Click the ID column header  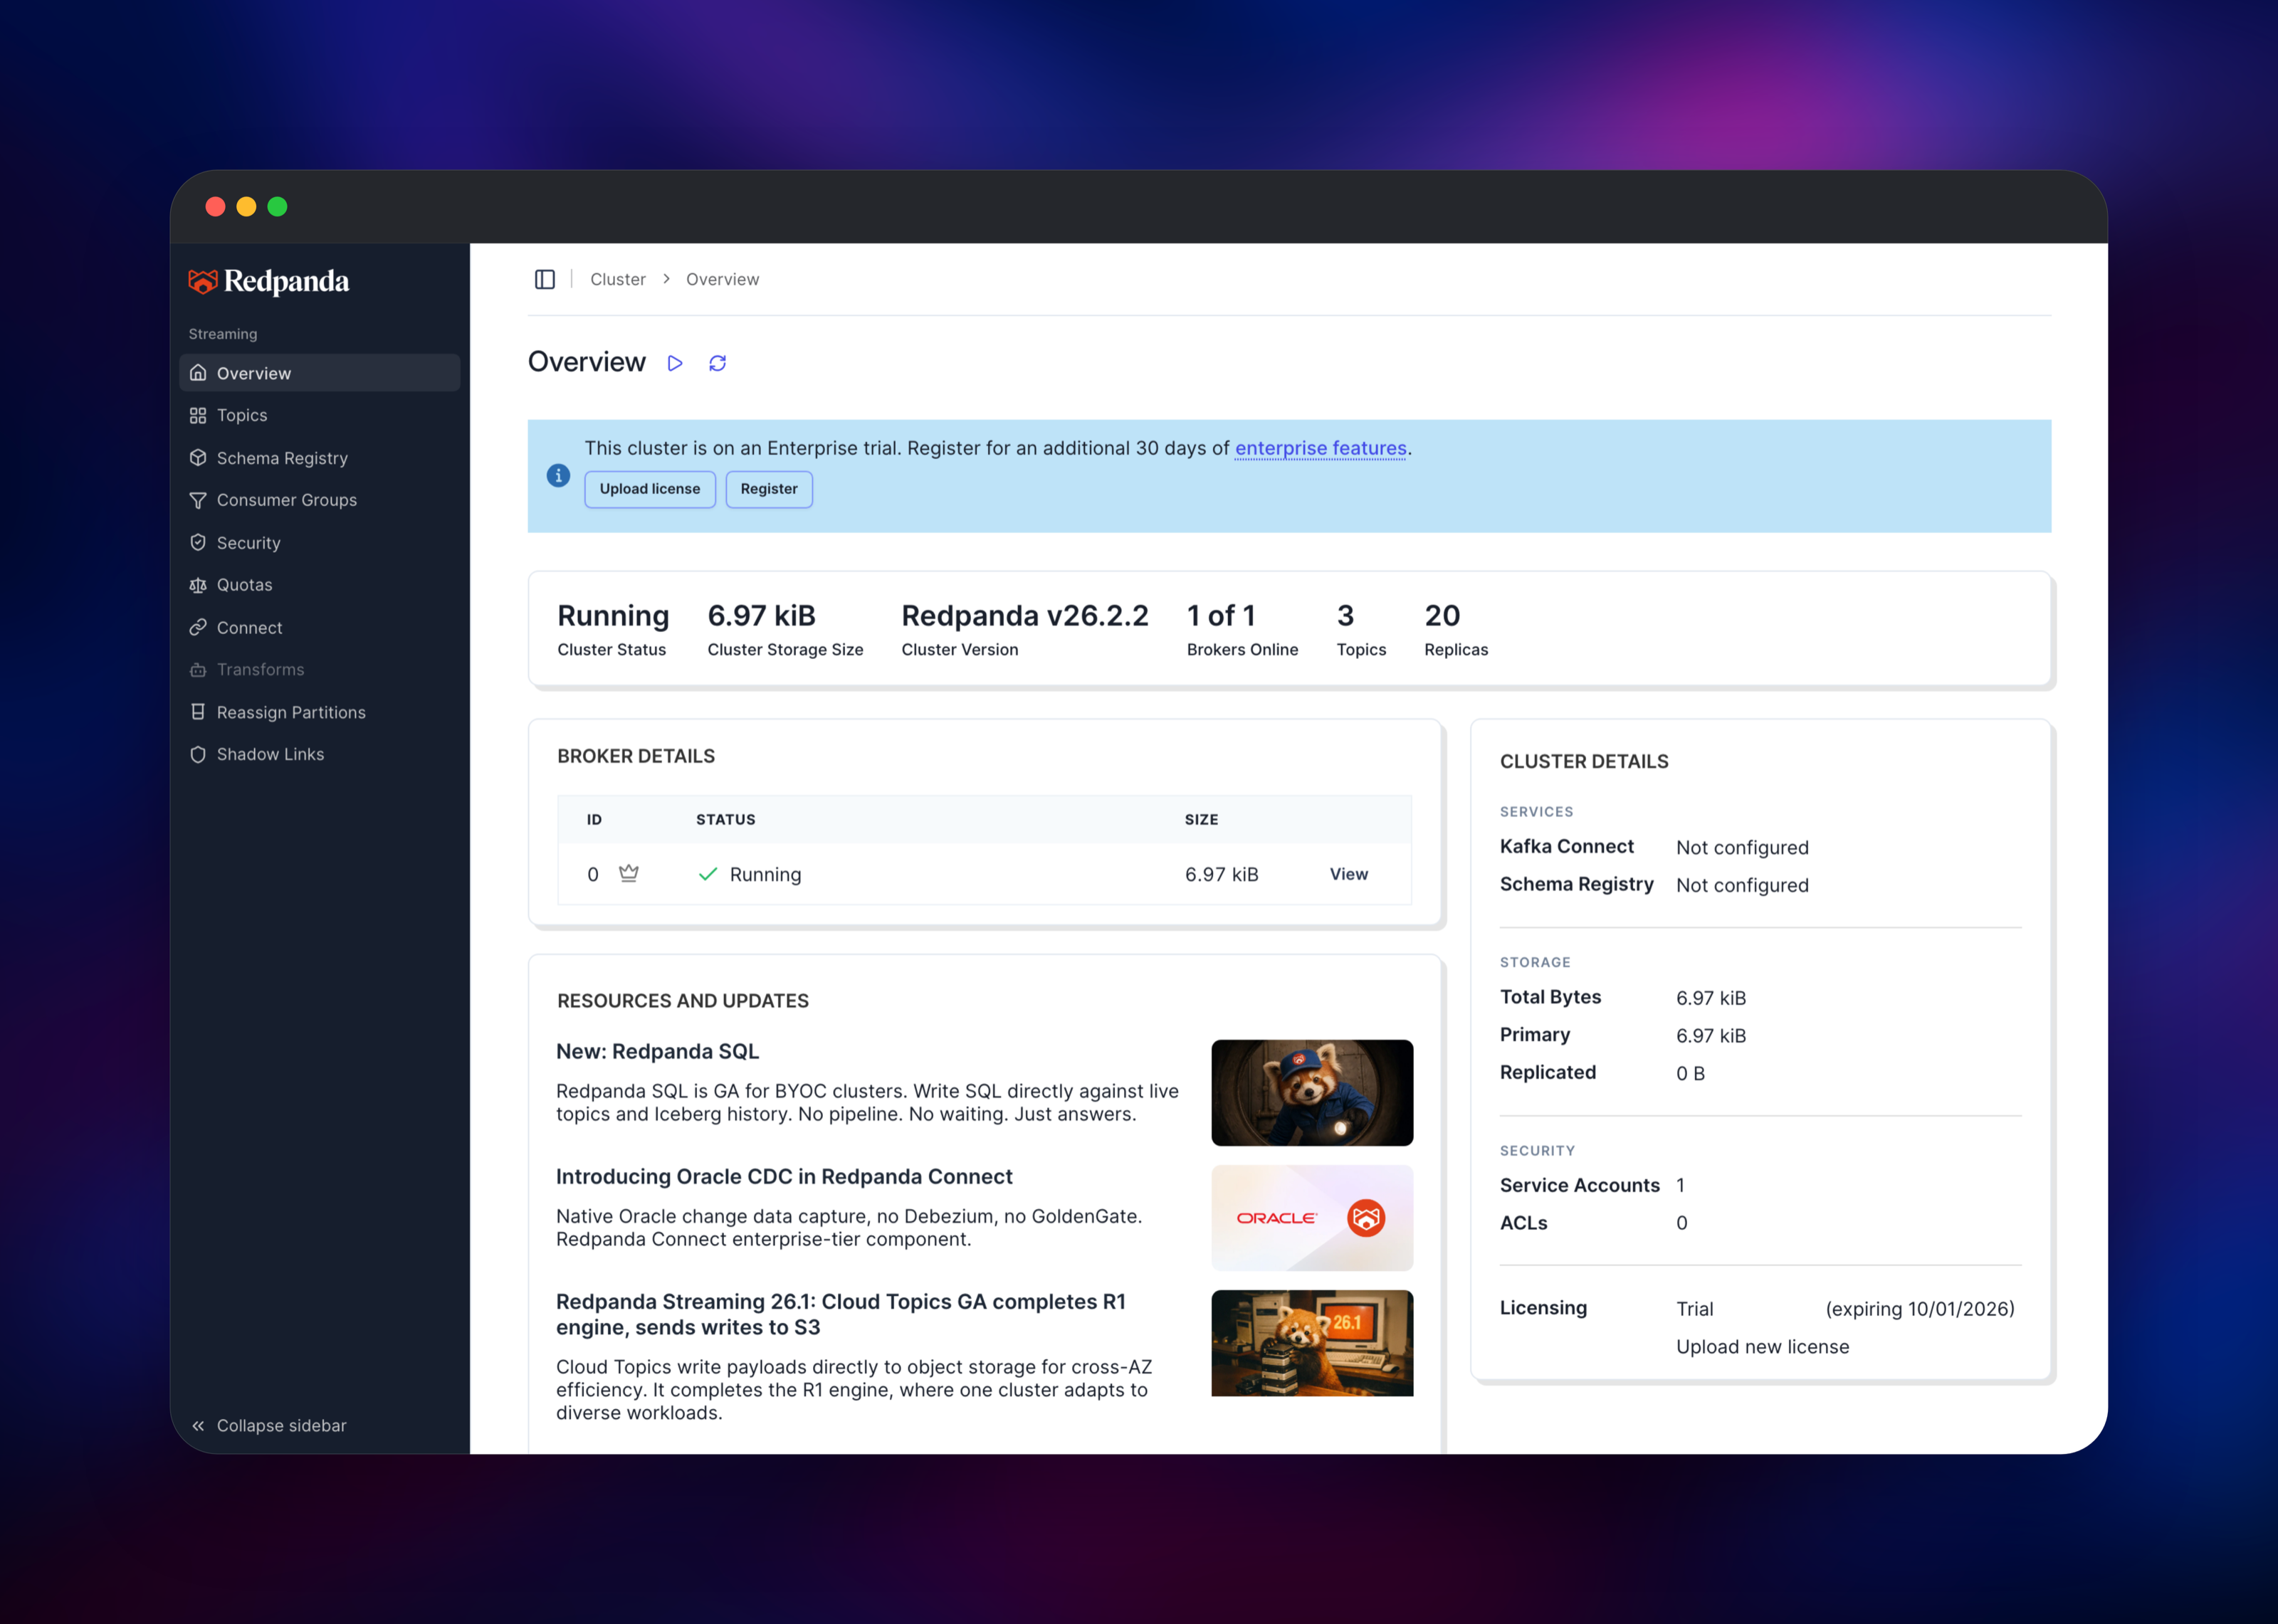(x=595, y=820)
